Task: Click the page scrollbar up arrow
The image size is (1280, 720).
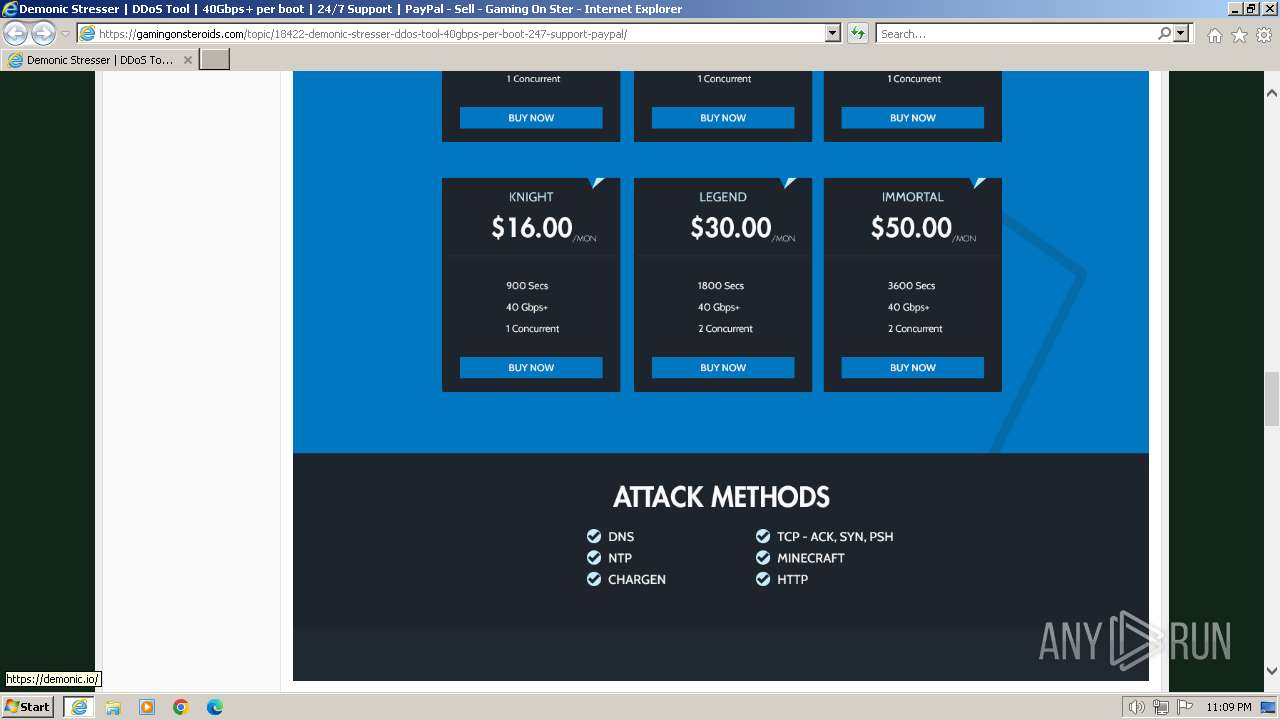Action: [1272, 93]
